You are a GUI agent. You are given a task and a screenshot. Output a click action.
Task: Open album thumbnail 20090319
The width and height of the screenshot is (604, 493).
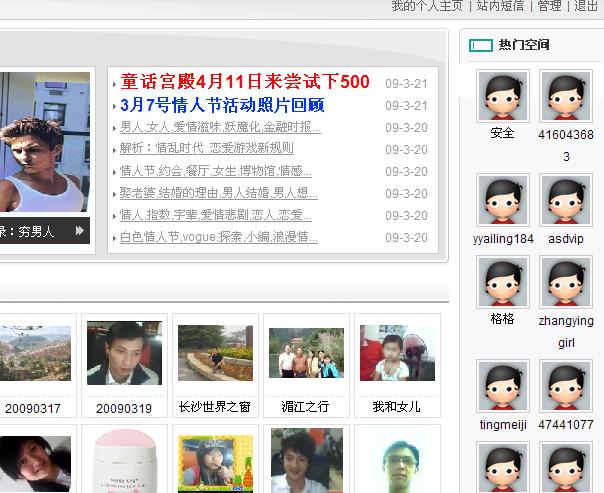coord(124,353)
